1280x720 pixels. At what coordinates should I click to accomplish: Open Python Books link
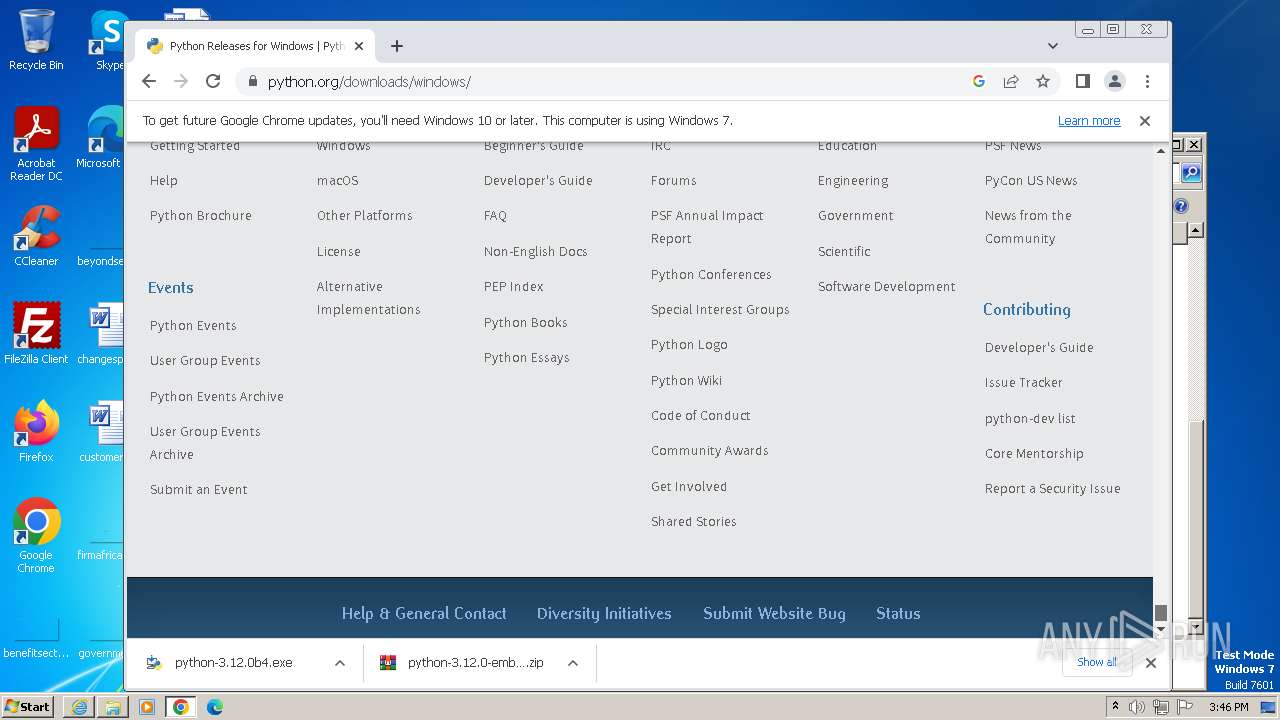(526, 323)
